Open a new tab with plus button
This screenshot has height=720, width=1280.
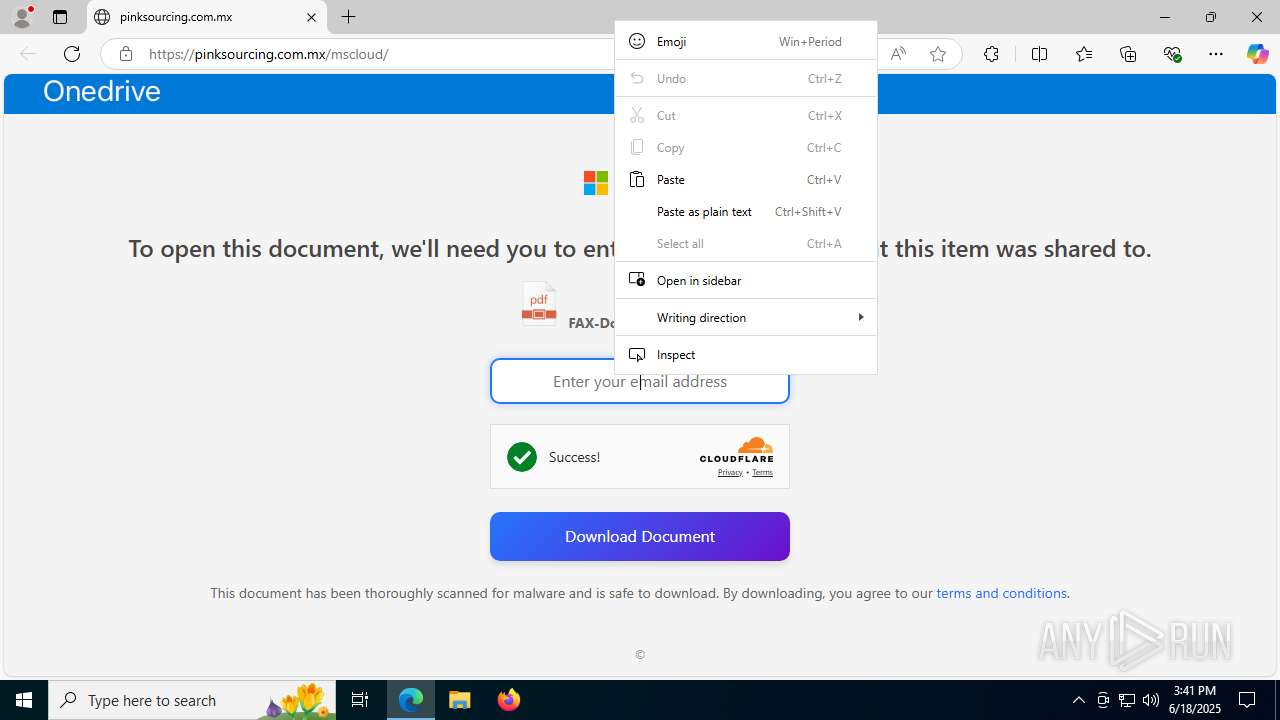coord(348,17)
